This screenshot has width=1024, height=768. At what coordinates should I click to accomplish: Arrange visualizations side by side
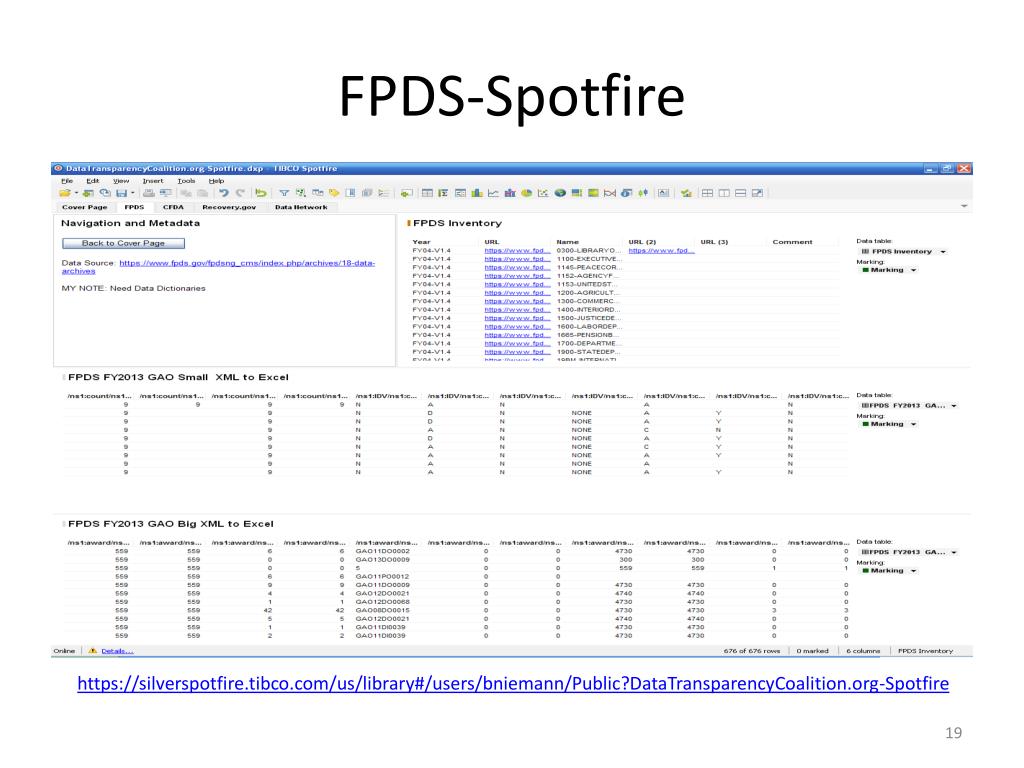[x=724, y=193]
